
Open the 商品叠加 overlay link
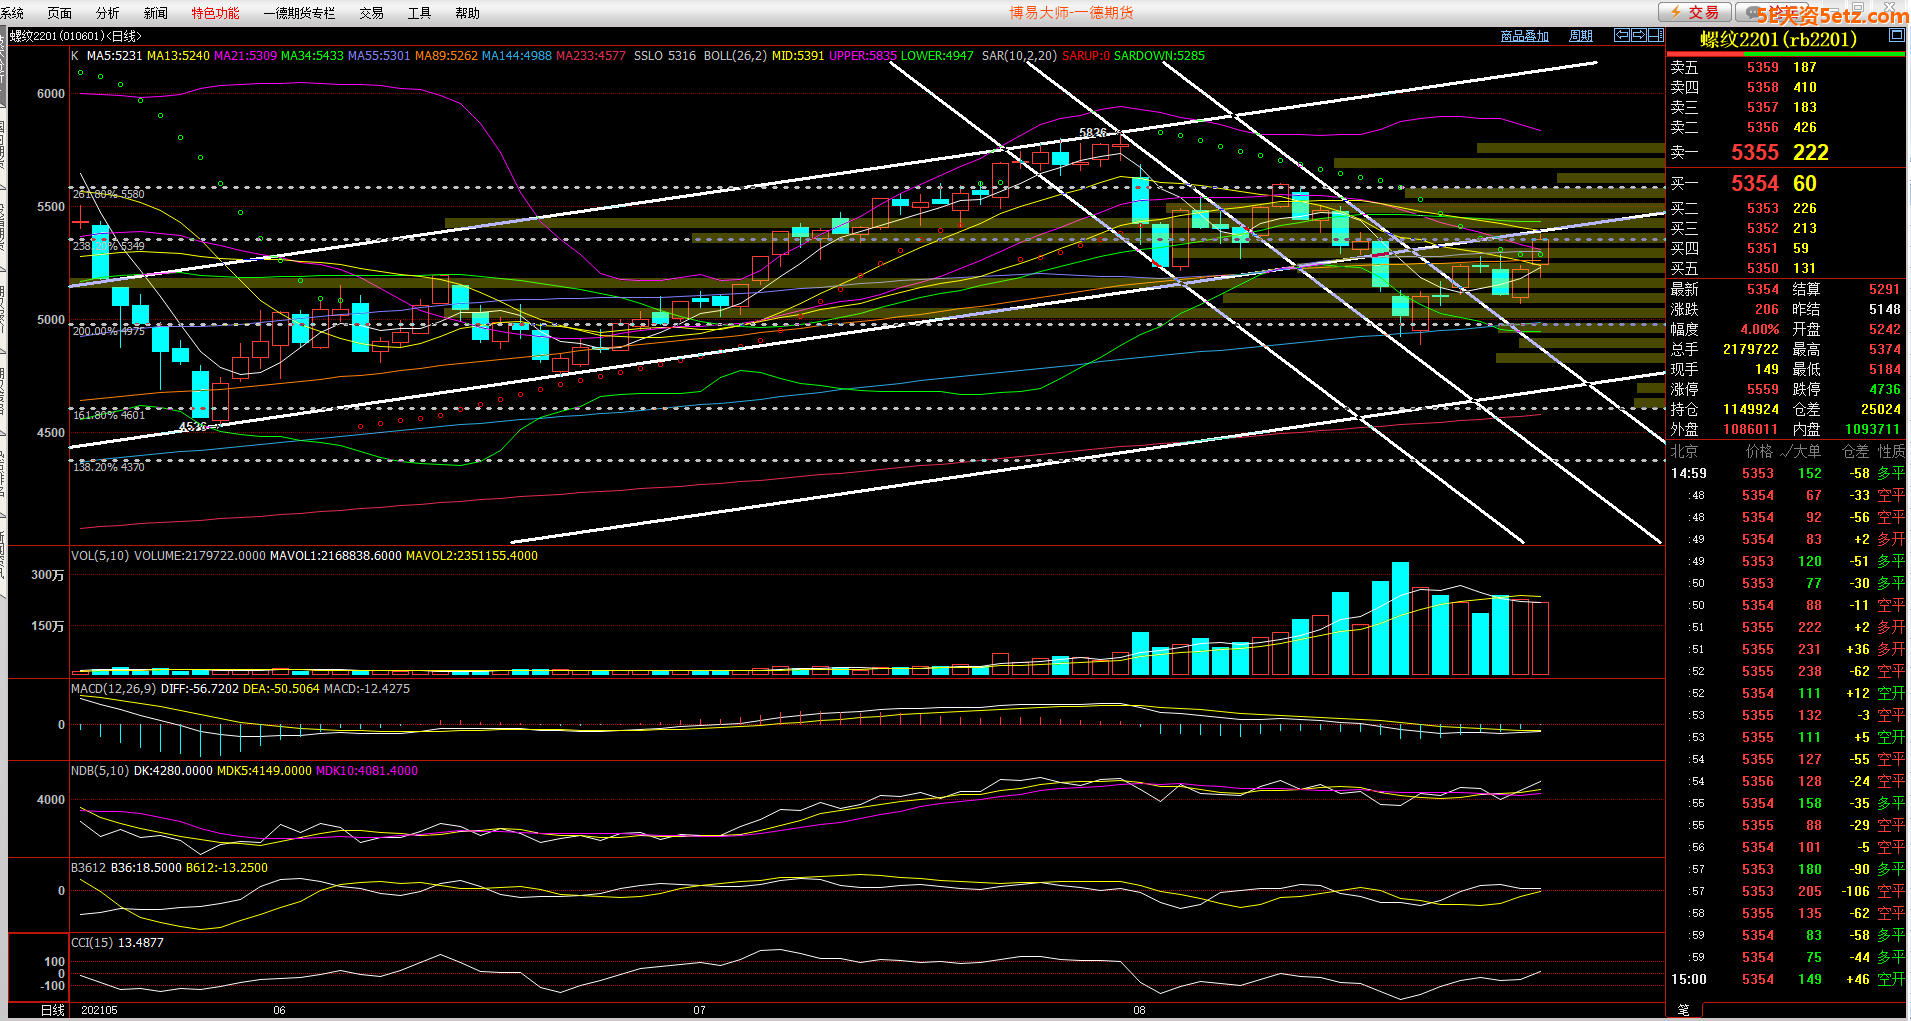(x=1524, y=36)
